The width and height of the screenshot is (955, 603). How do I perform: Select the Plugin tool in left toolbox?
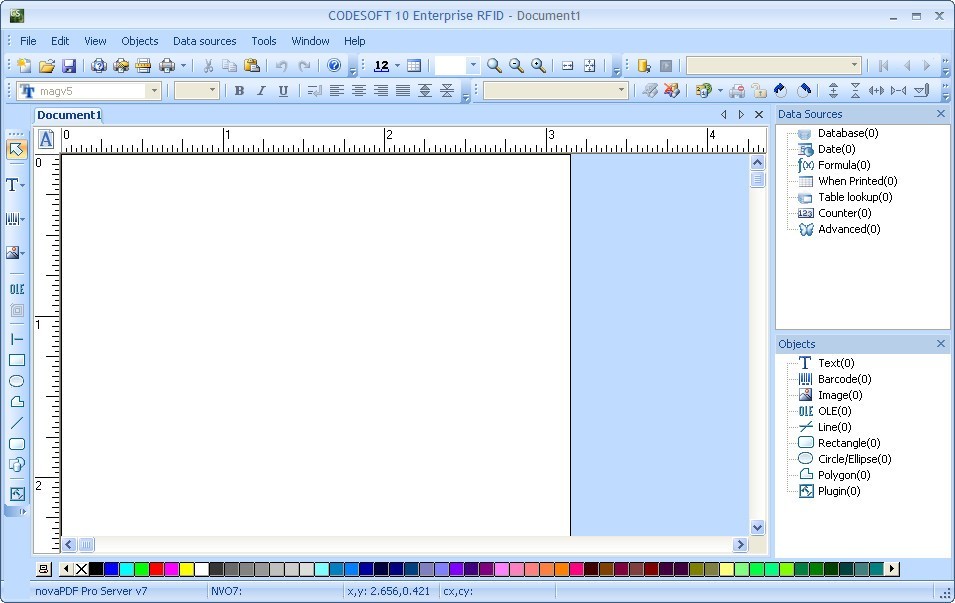[16, 494]
